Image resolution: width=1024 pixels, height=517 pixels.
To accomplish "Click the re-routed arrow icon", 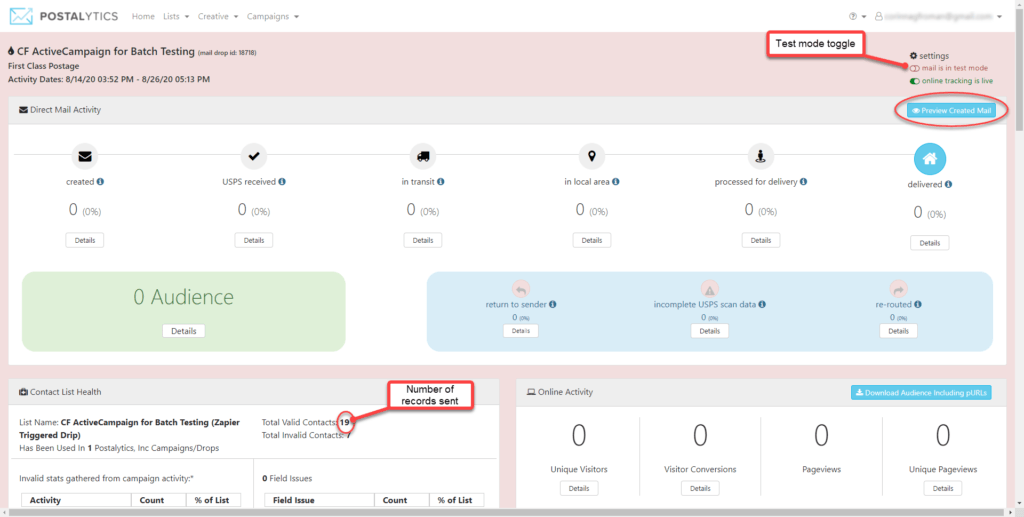I will pos(899,289).
